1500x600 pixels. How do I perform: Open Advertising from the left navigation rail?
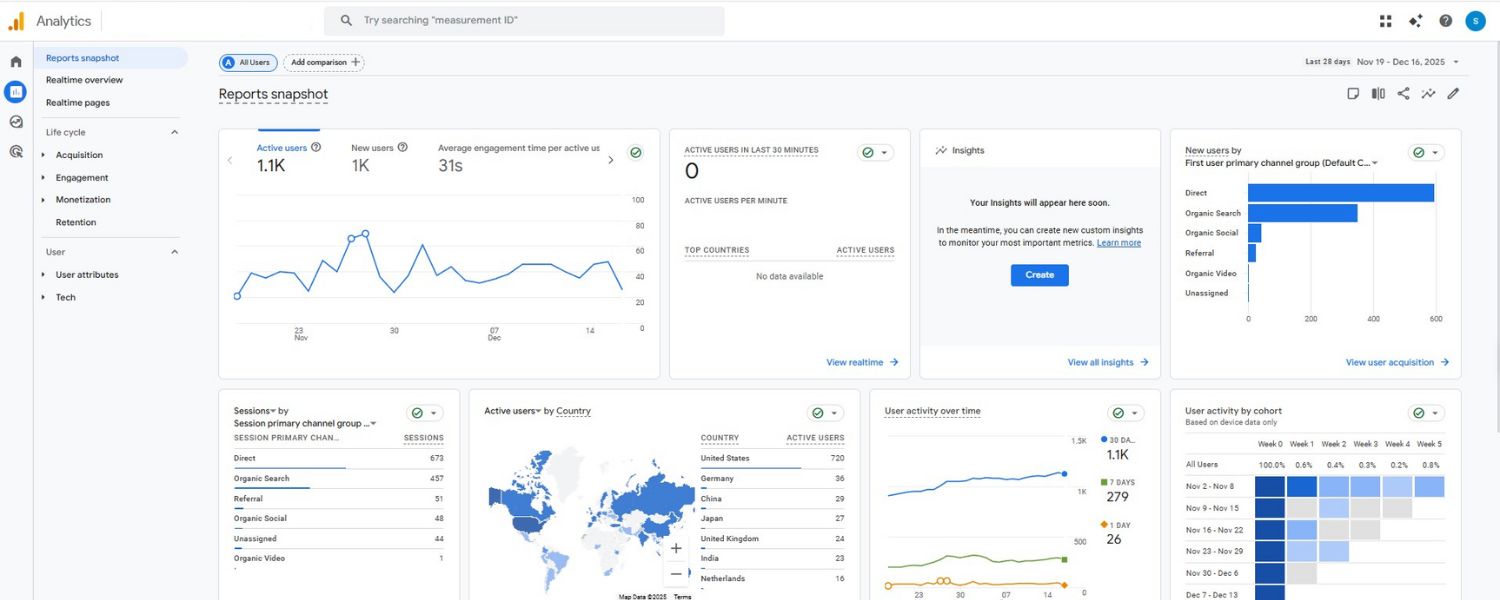(x=14, y=152)
